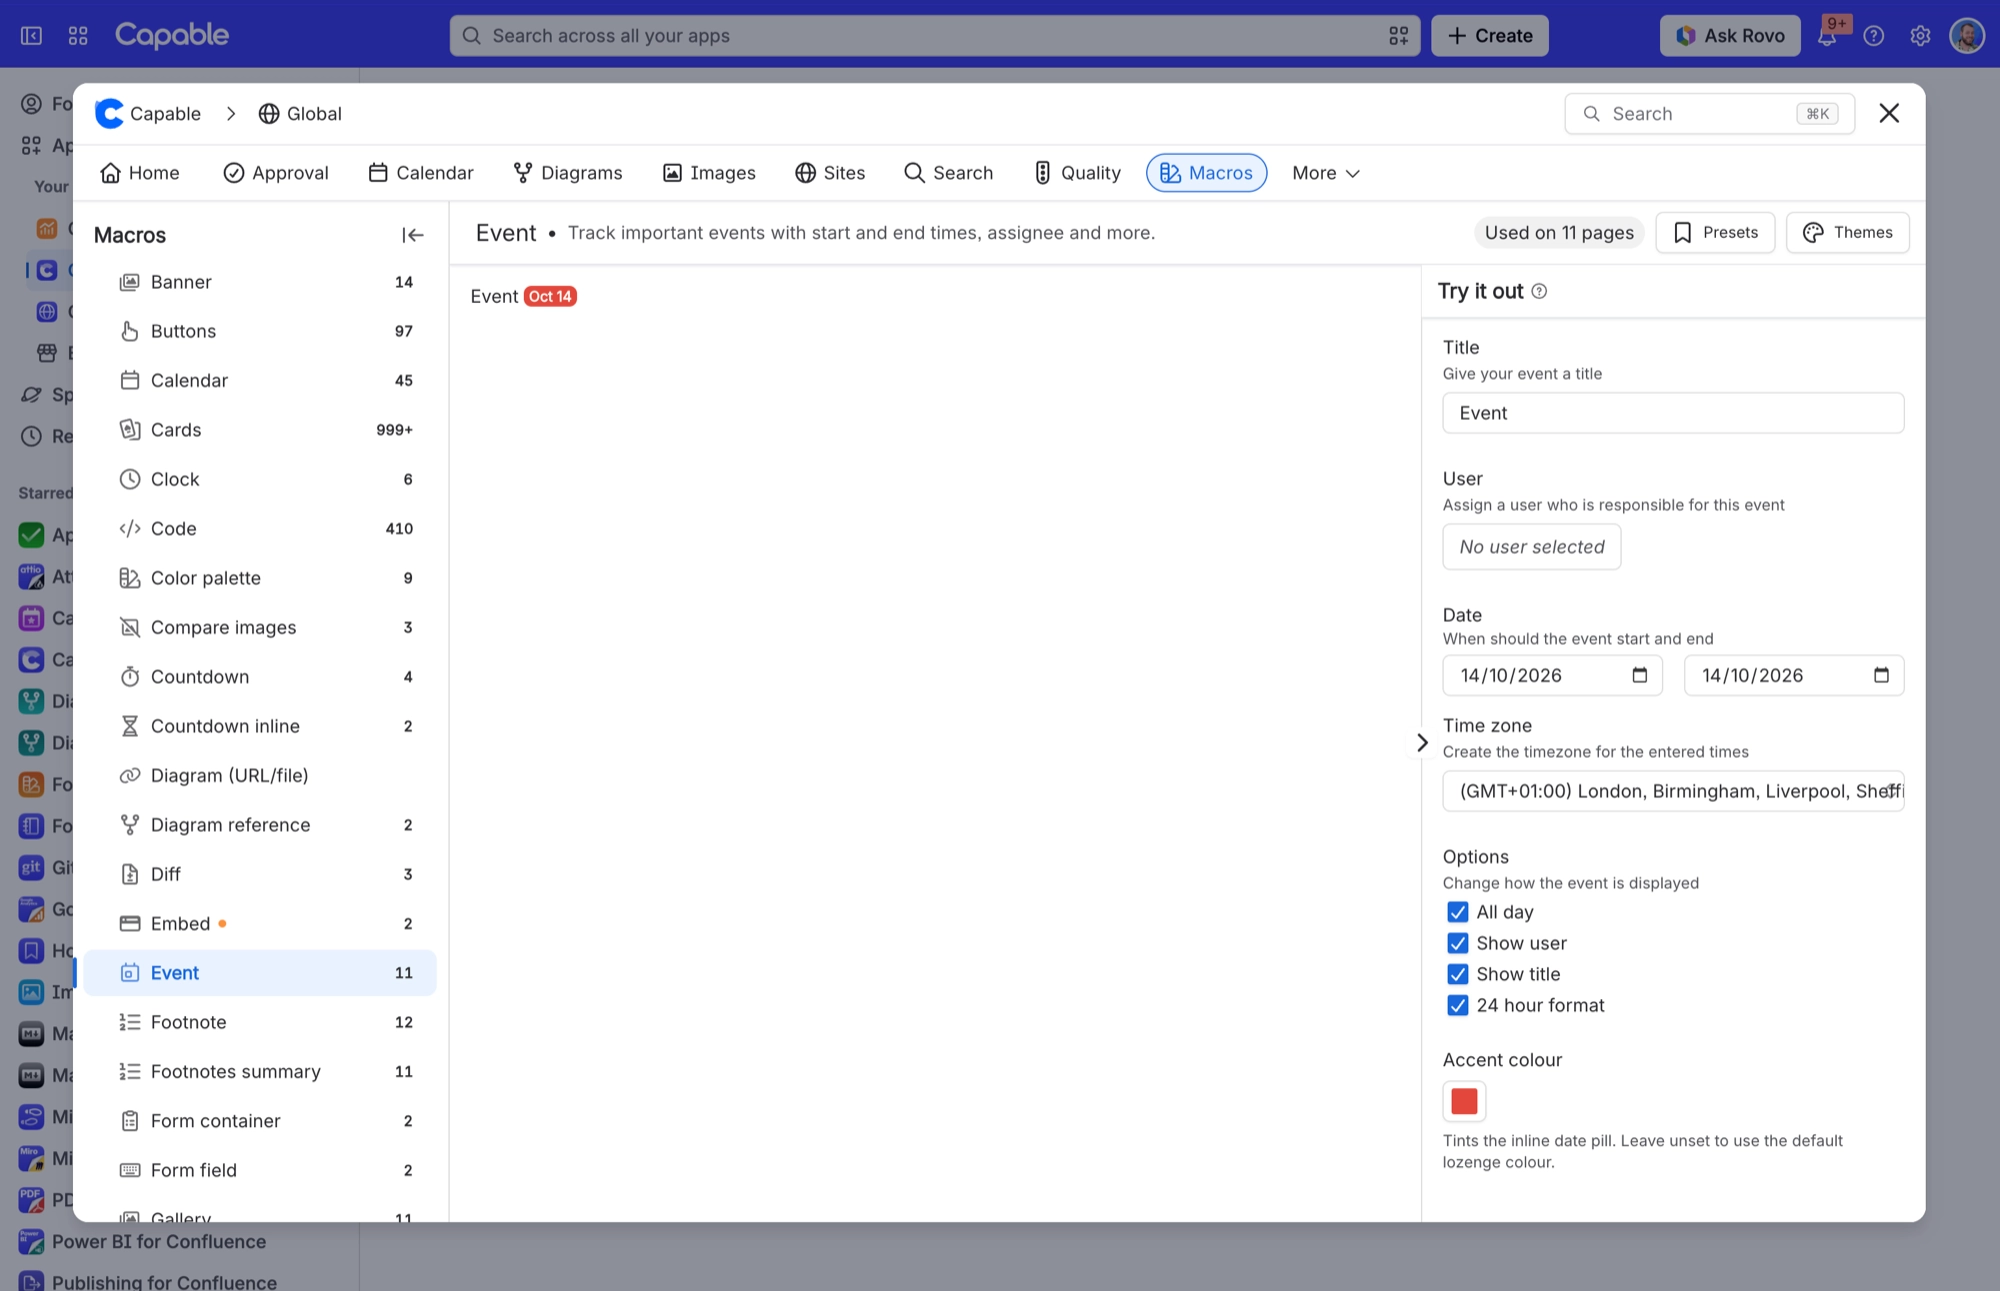Switch to the Home tab

click(x=140, y=173)
